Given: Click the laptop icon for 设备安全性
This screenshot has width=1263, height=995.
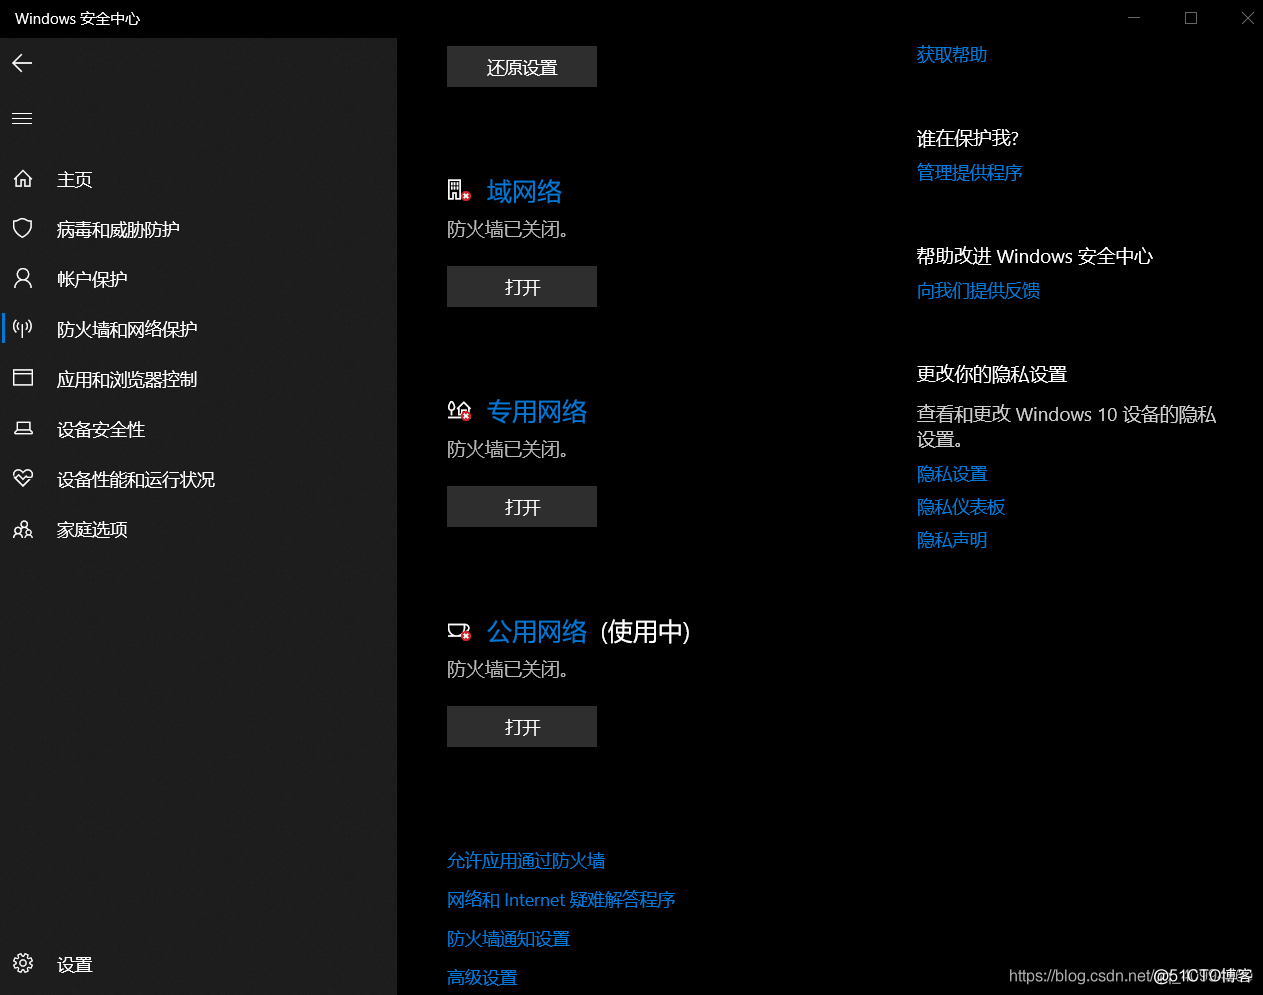Looking at the screenshot, I should pos(23,428).
